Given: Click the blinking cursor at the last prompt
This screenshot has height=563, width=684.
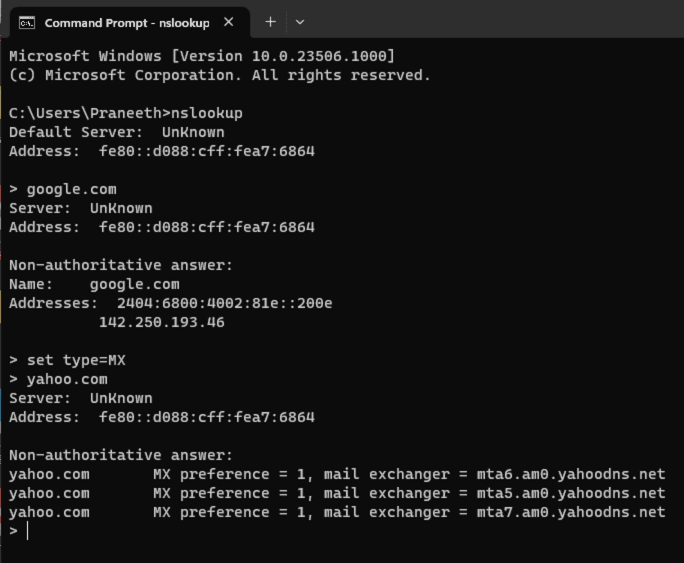Looking at the screenshot, I should coord(28,531).
